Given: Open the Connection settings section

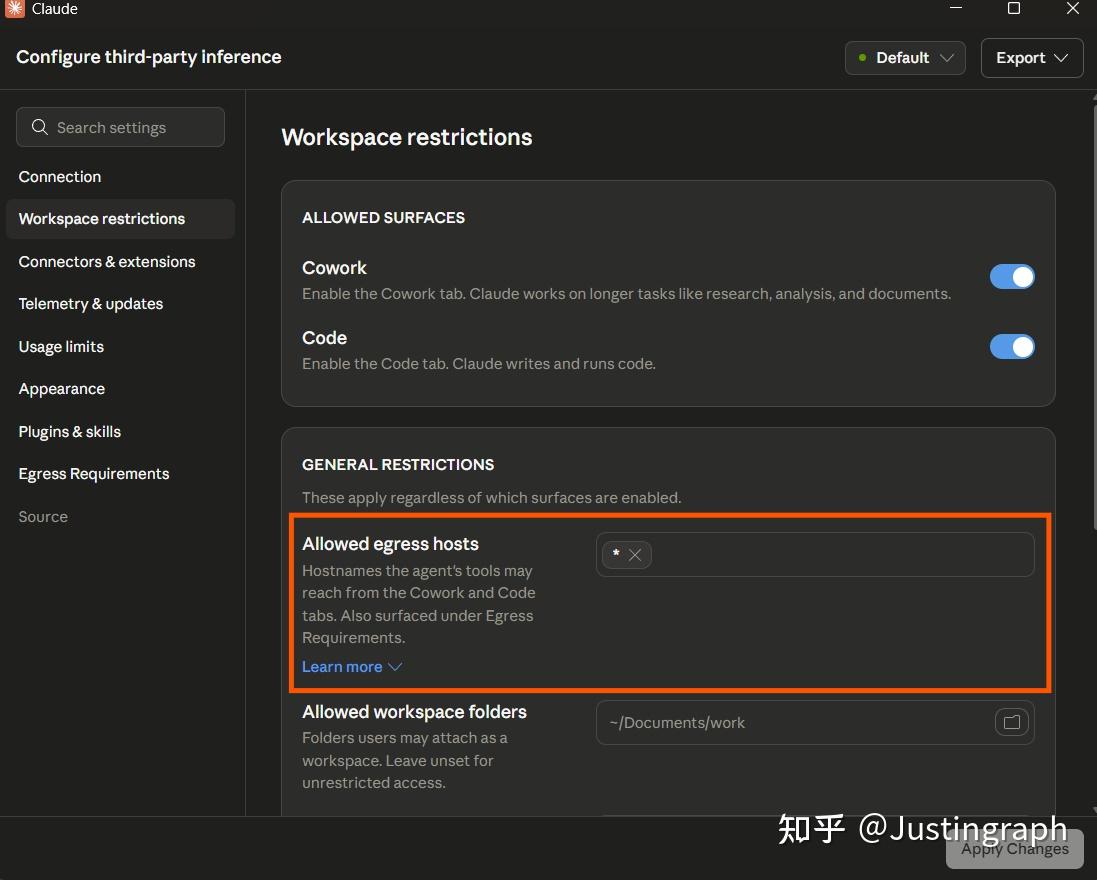Looking at the screenshot, I should 60,176.
